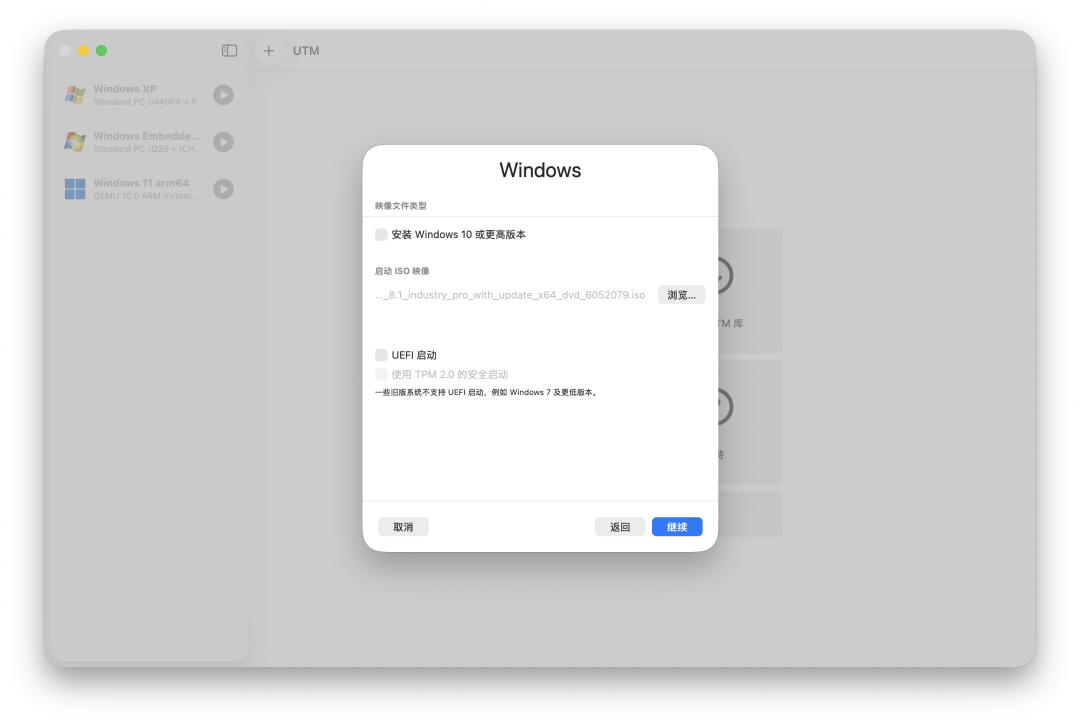Viewport: 1080px width, 726px height.
Task: Click the green zoom window button
Action: click(101, 51)
